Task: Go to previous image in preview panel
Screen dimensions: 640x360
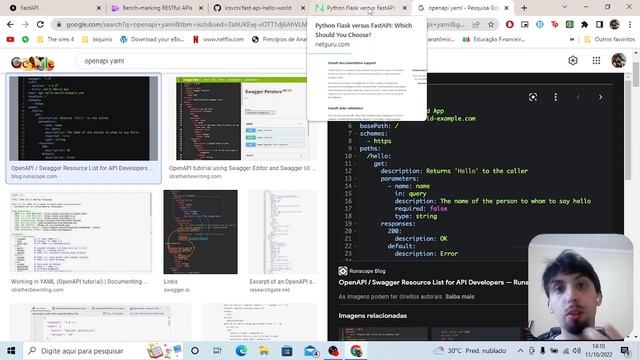Action: 578,97
